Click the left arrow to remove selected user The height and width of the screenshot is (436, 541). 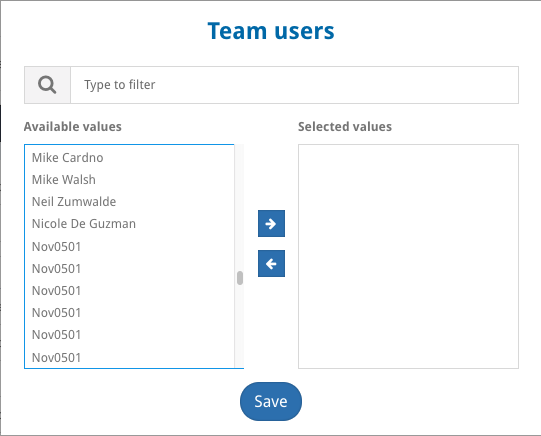pos(271,264)
